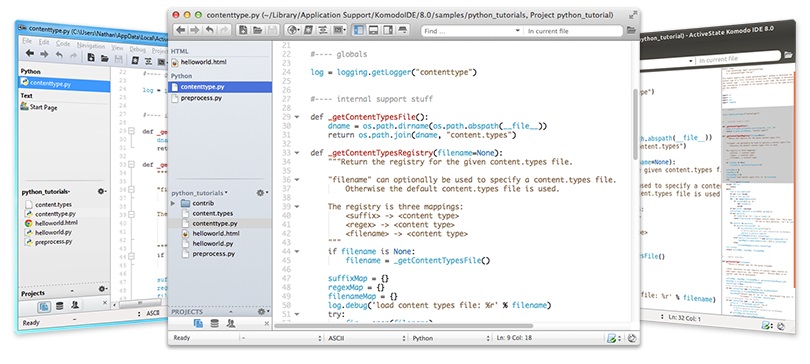810x364 pixels.
Task: Click the last icon in the globe's toolbar group
Action: point(339,30)
